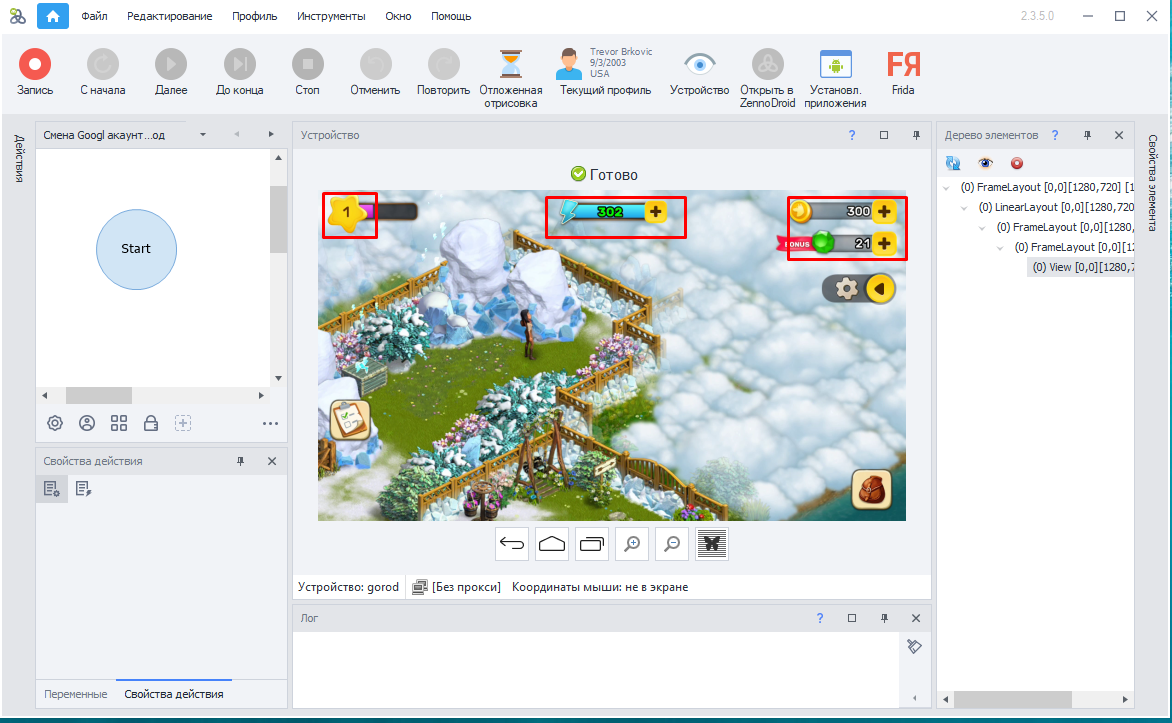Redo with Повторить toolbar icon

[443, 64]
